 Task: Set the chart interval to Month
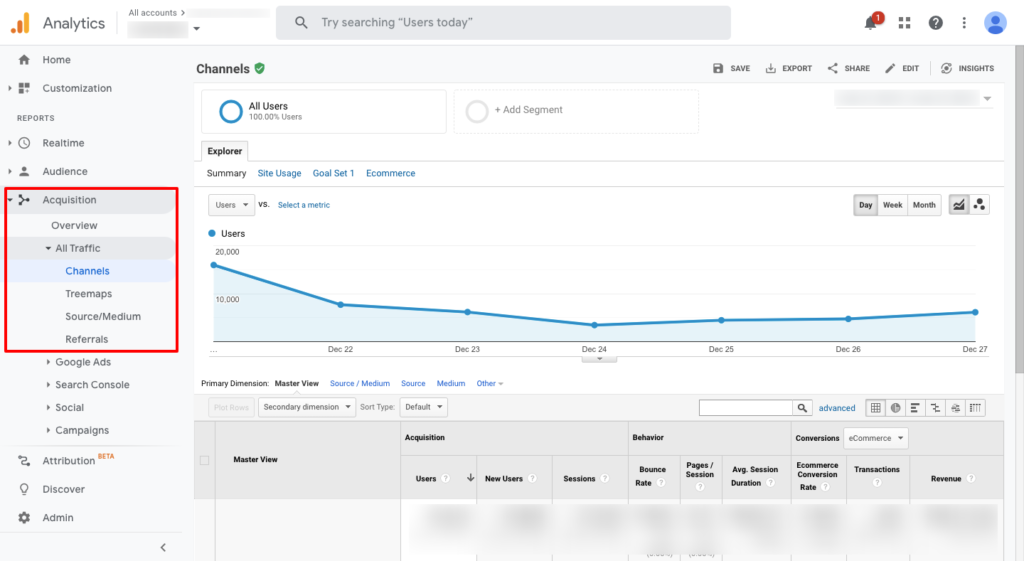[x=924, y=205]
